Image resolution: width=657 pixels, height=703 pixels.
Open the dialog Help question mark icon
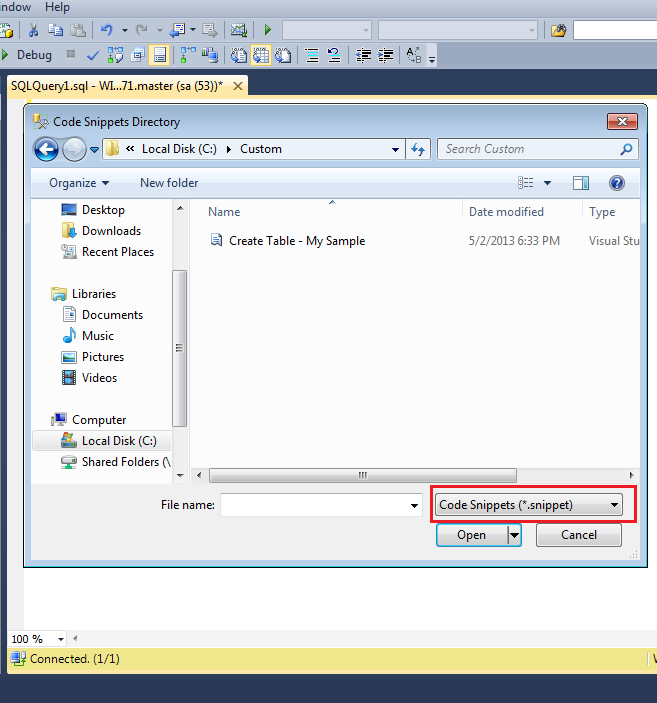point(617,183)
